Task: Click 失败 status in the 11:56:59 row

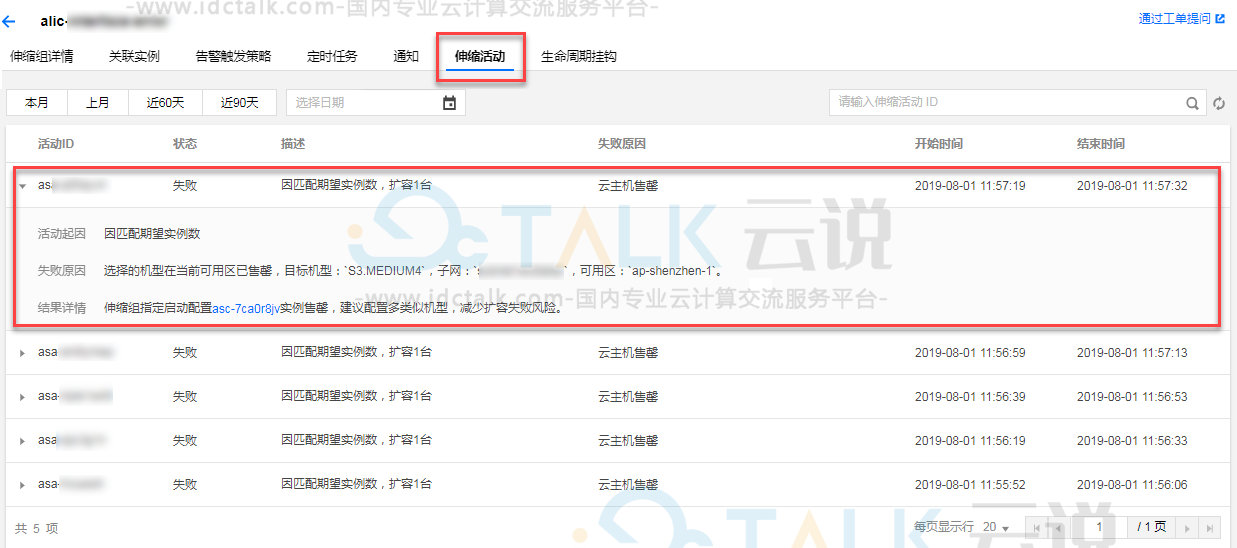Action: coord(185,353)
